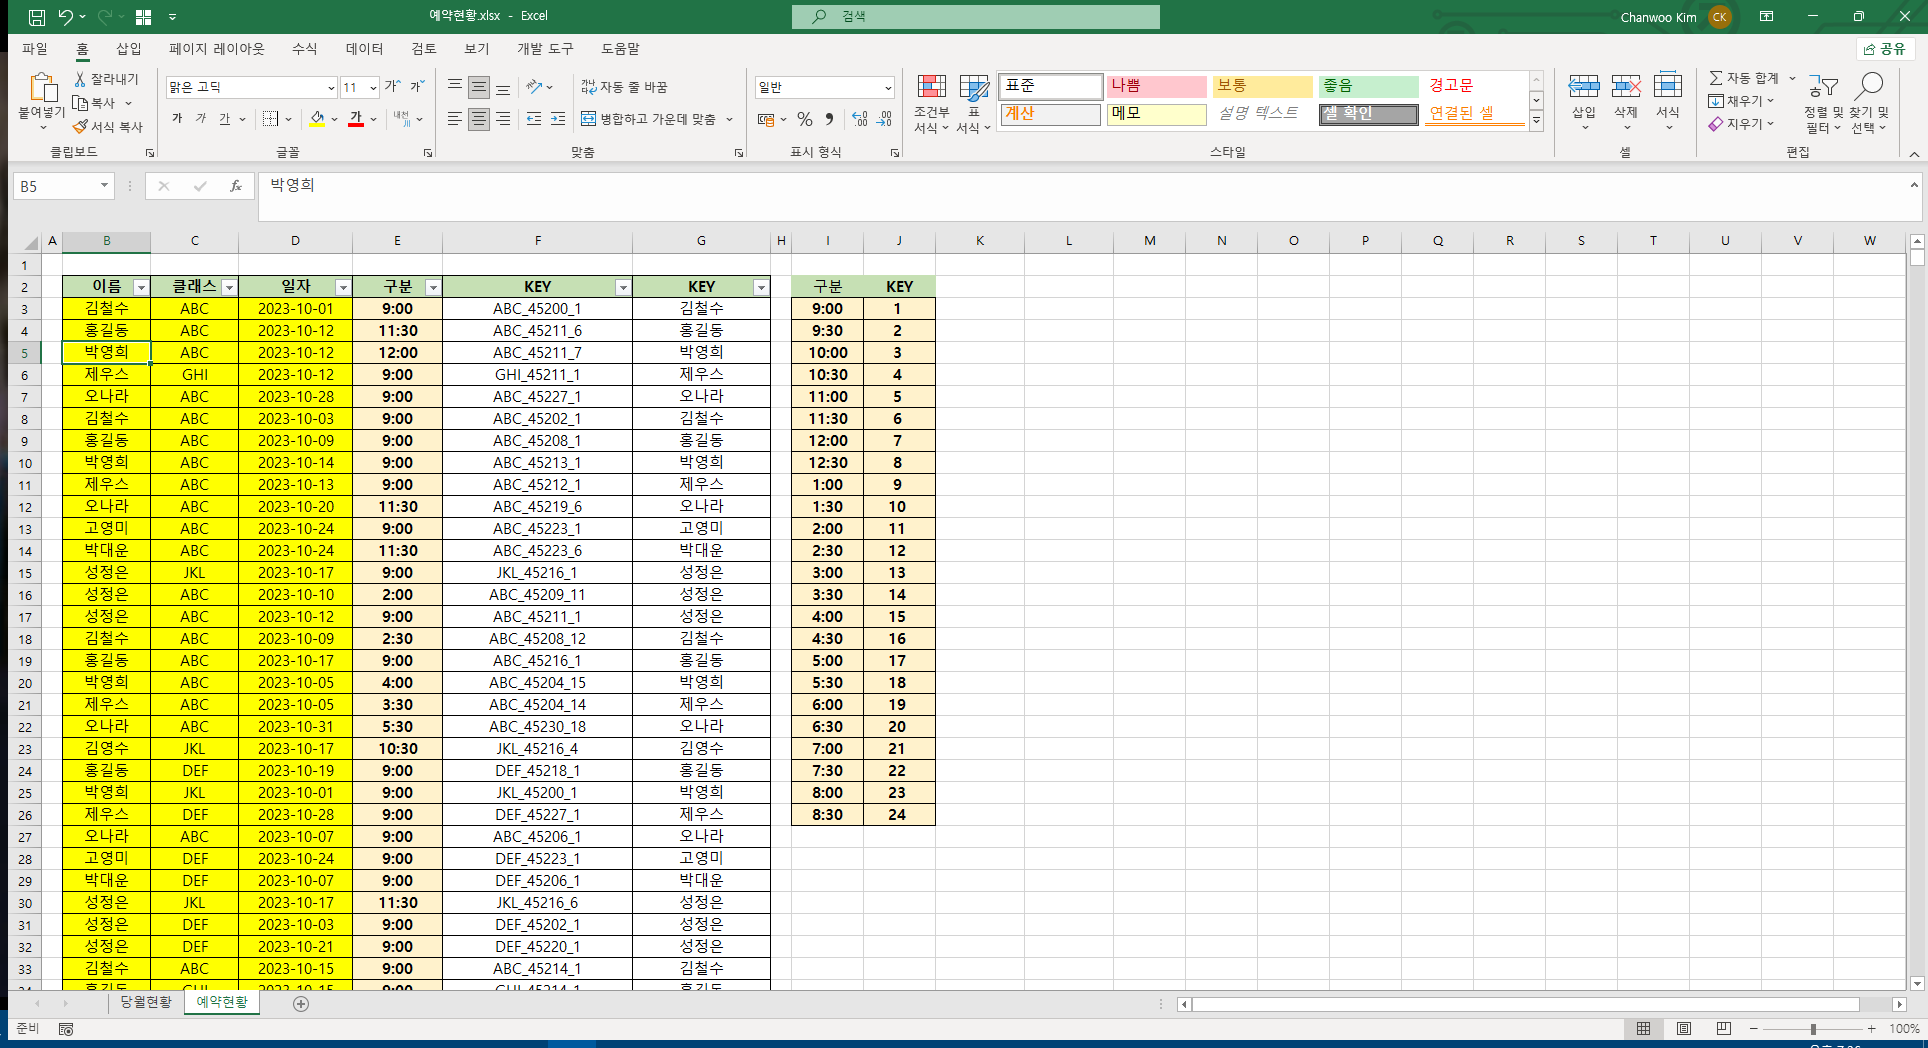Open the 페이지 레이아웃 ribbon tab
The height and width of the screenshot is (1048, 1928).
(217, 49)
